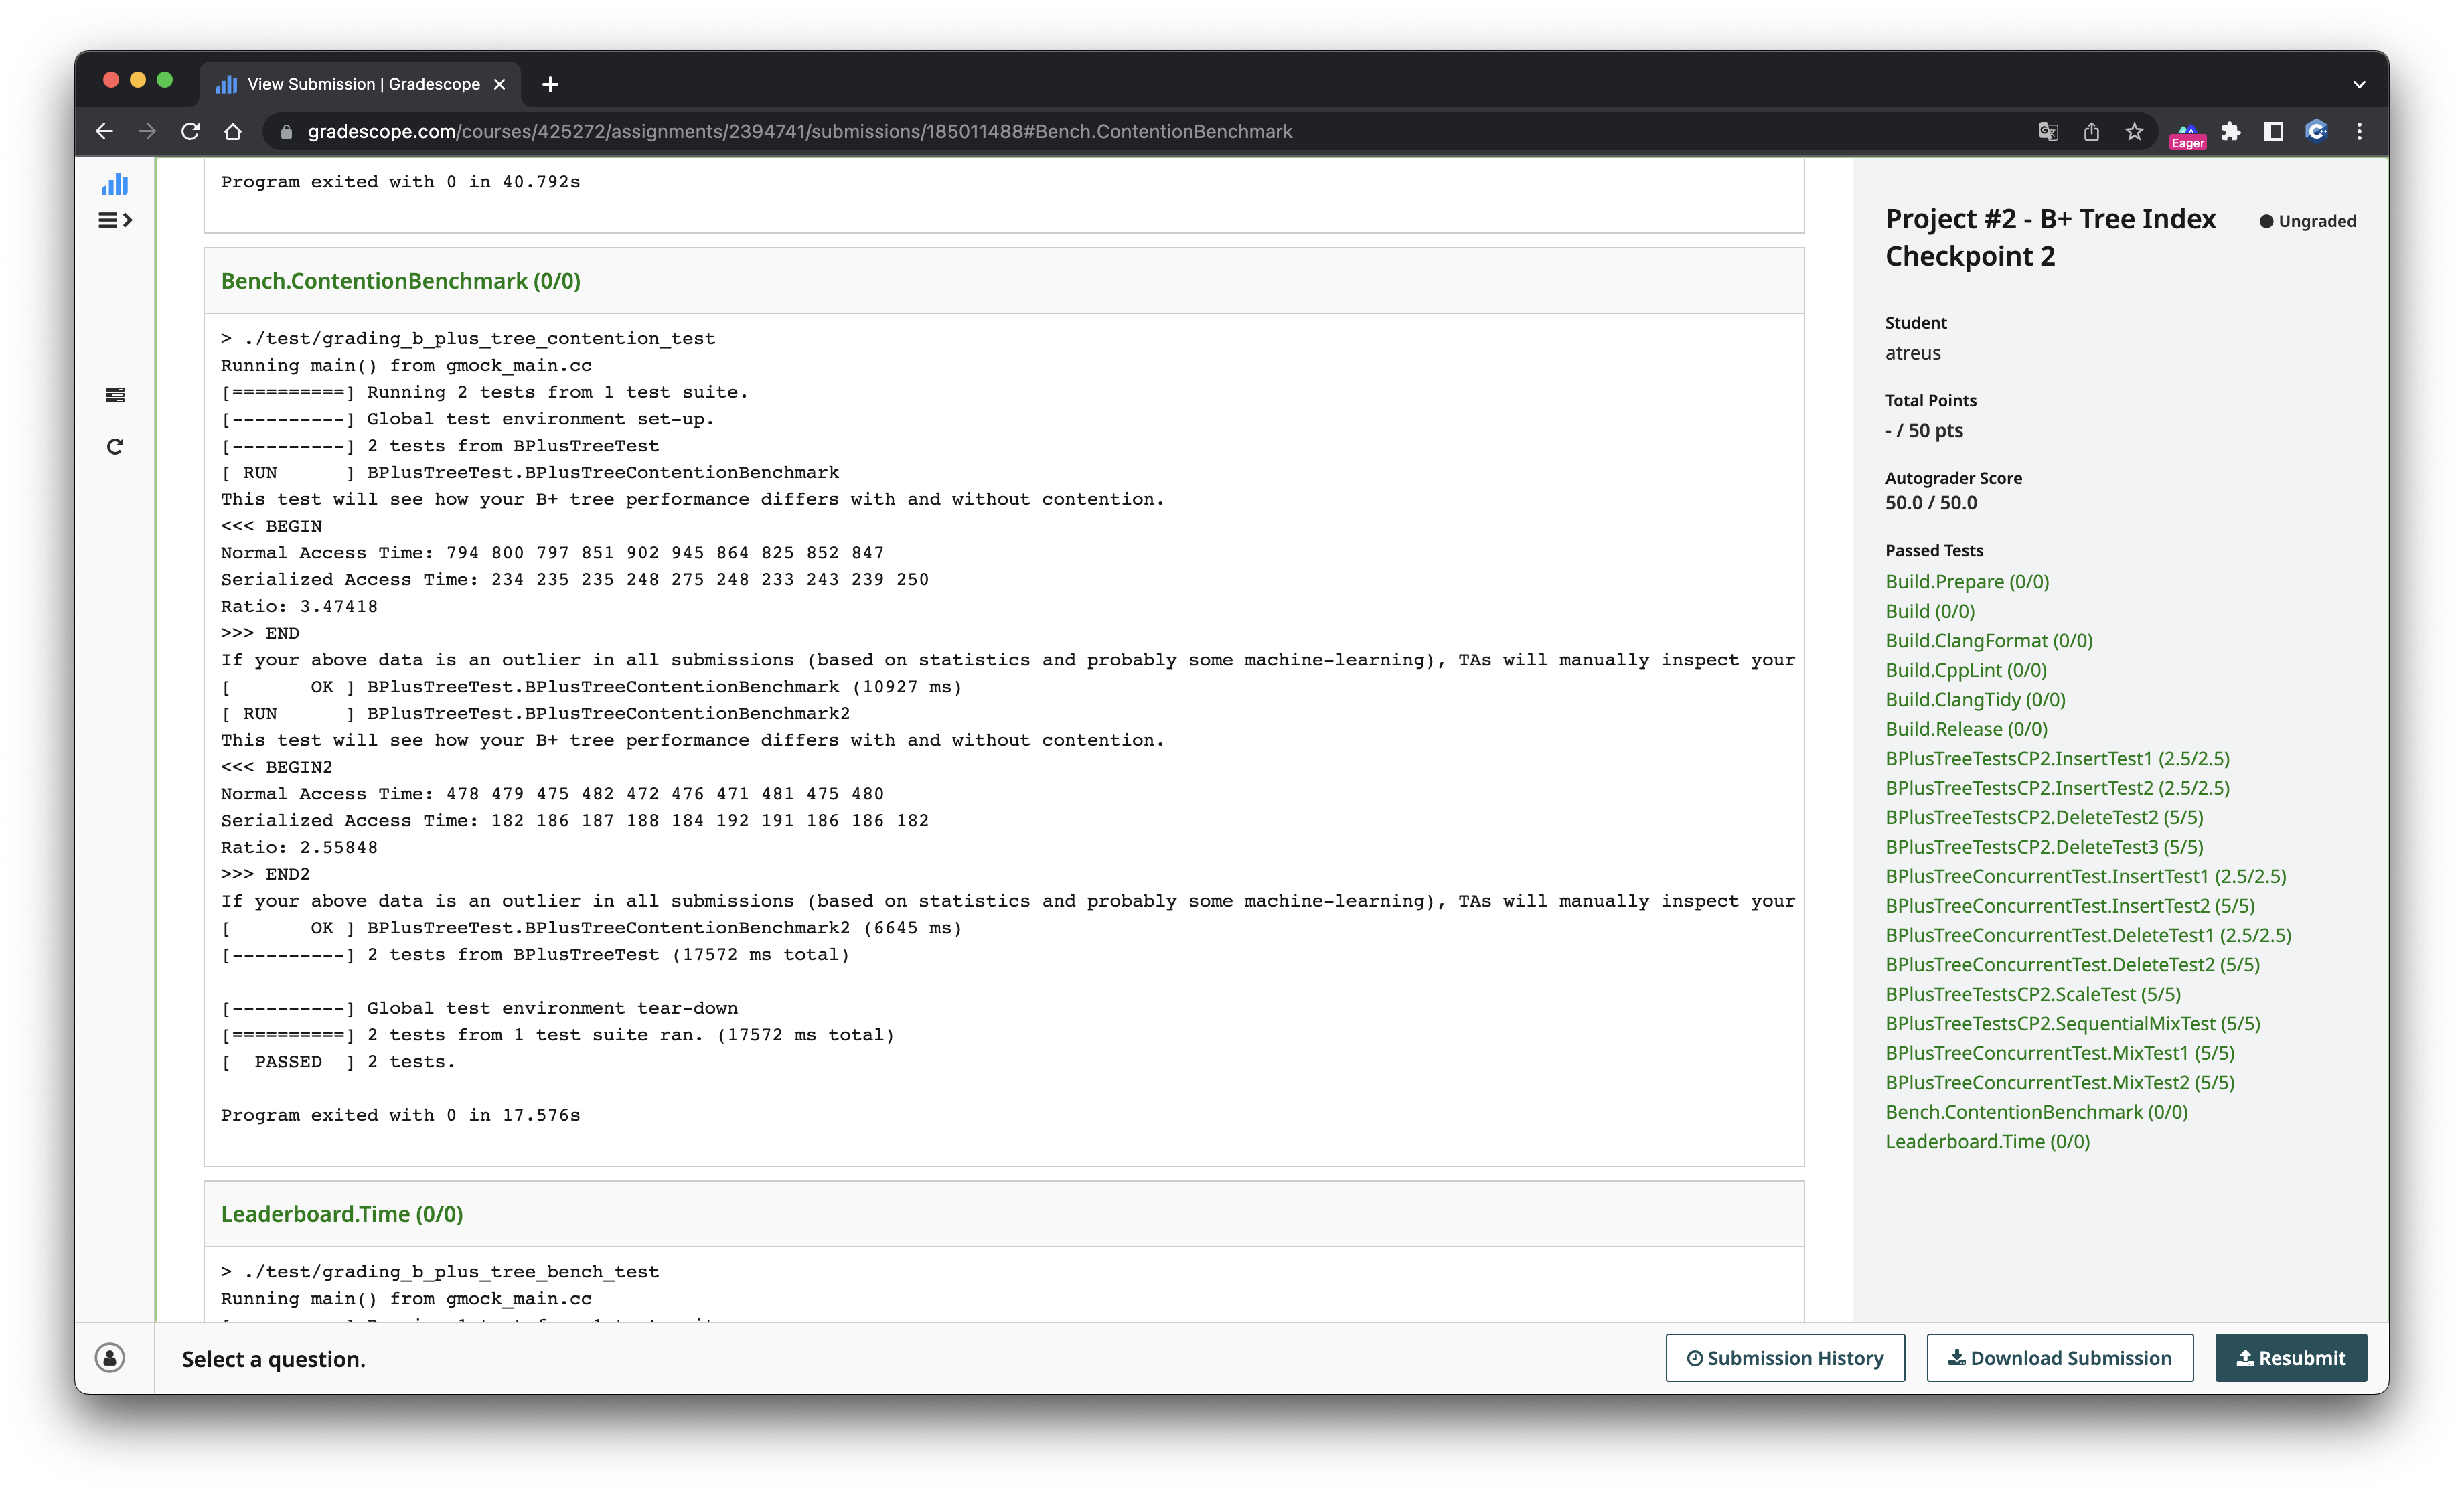Click the share page icon
The height and width of the screenshot is (1493, 2464).
[x=2091, y=131]
